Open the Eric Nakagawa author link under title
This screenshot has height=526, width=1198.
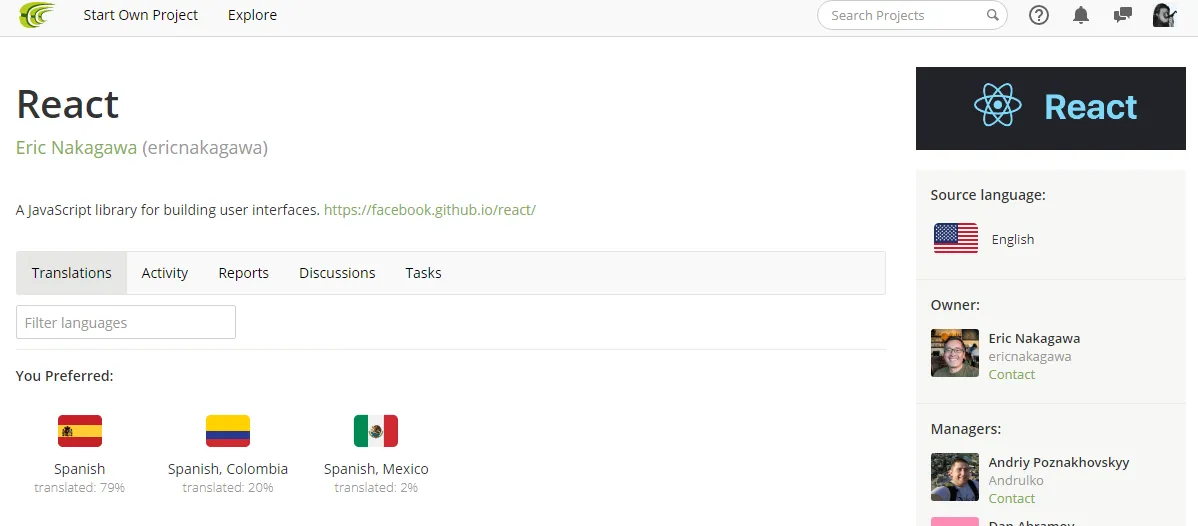click(x=76, y=148)
